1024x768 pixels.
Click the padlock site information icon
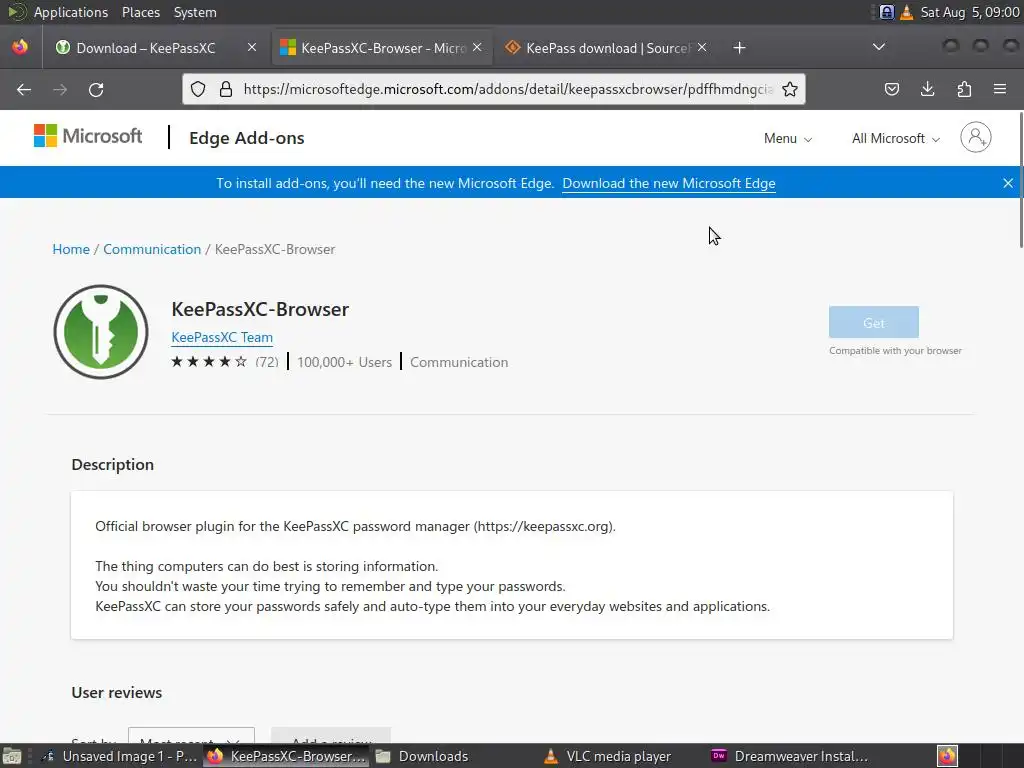click(226, 89)
